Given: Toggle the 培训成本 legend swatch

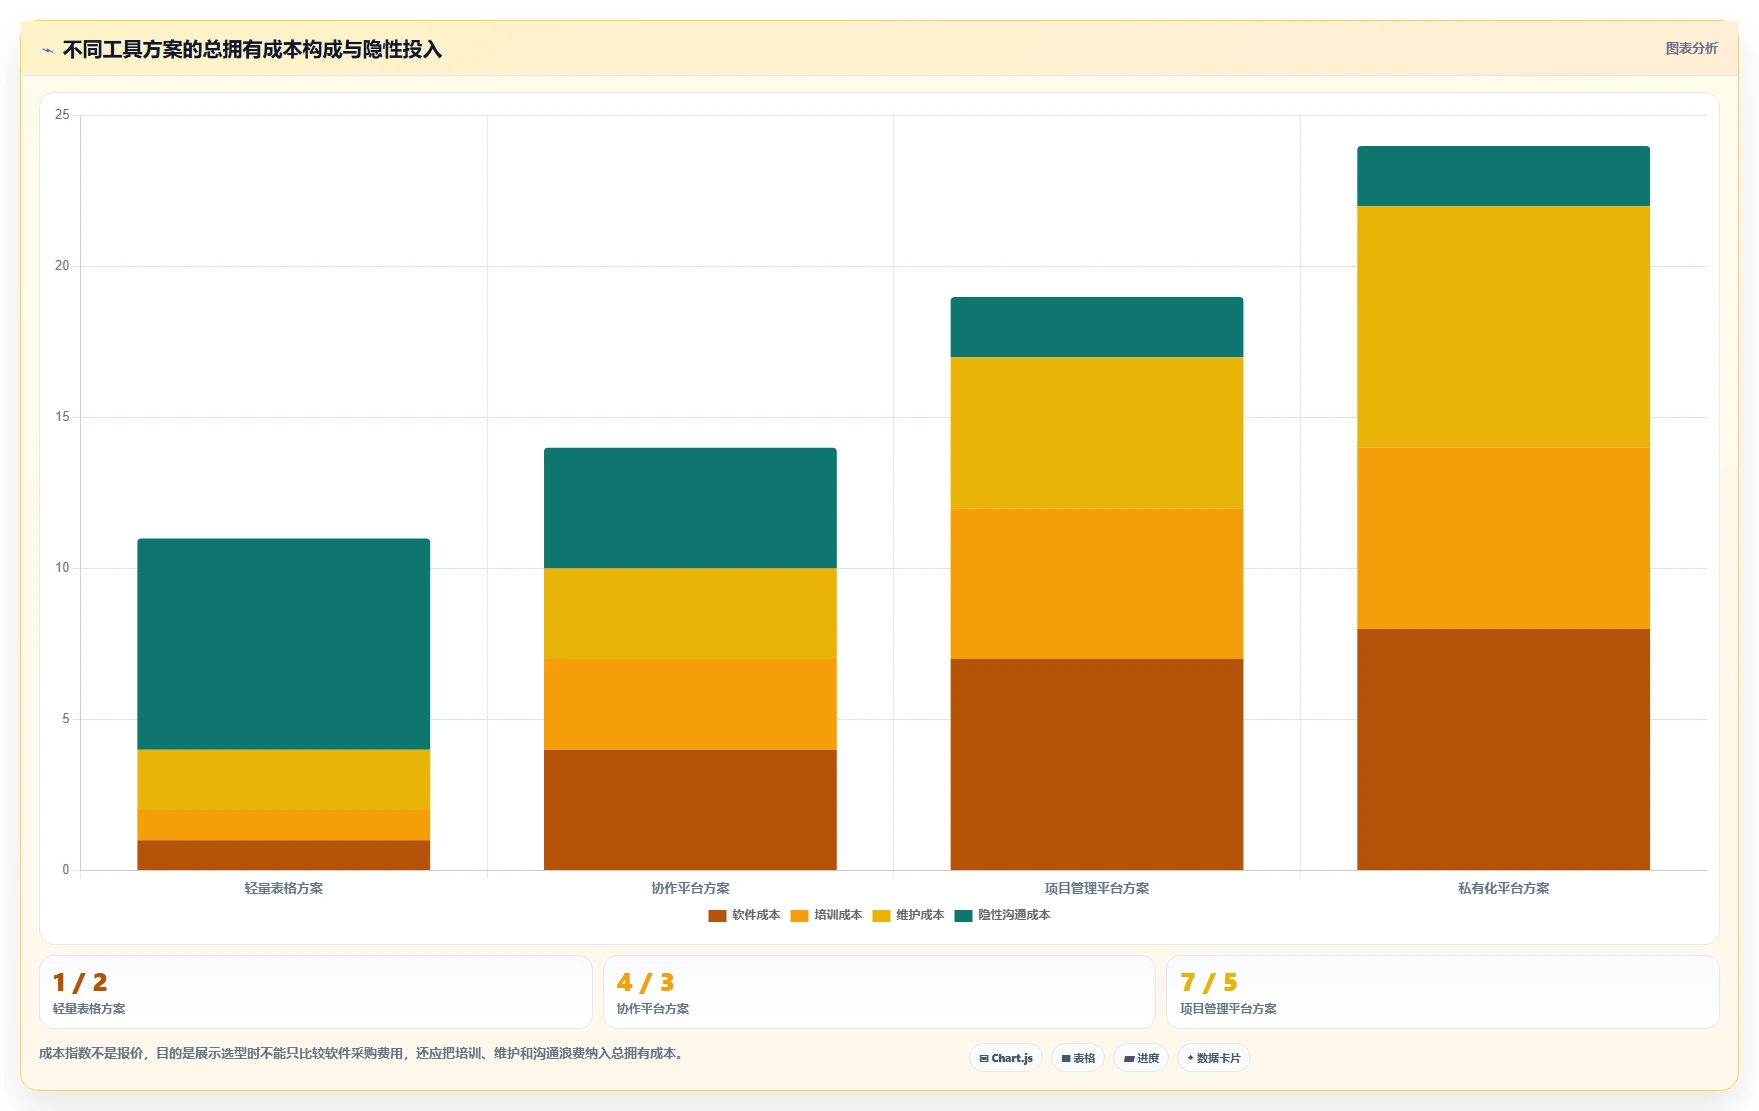Looking at the screenshot, I should [x=799, y=915].
